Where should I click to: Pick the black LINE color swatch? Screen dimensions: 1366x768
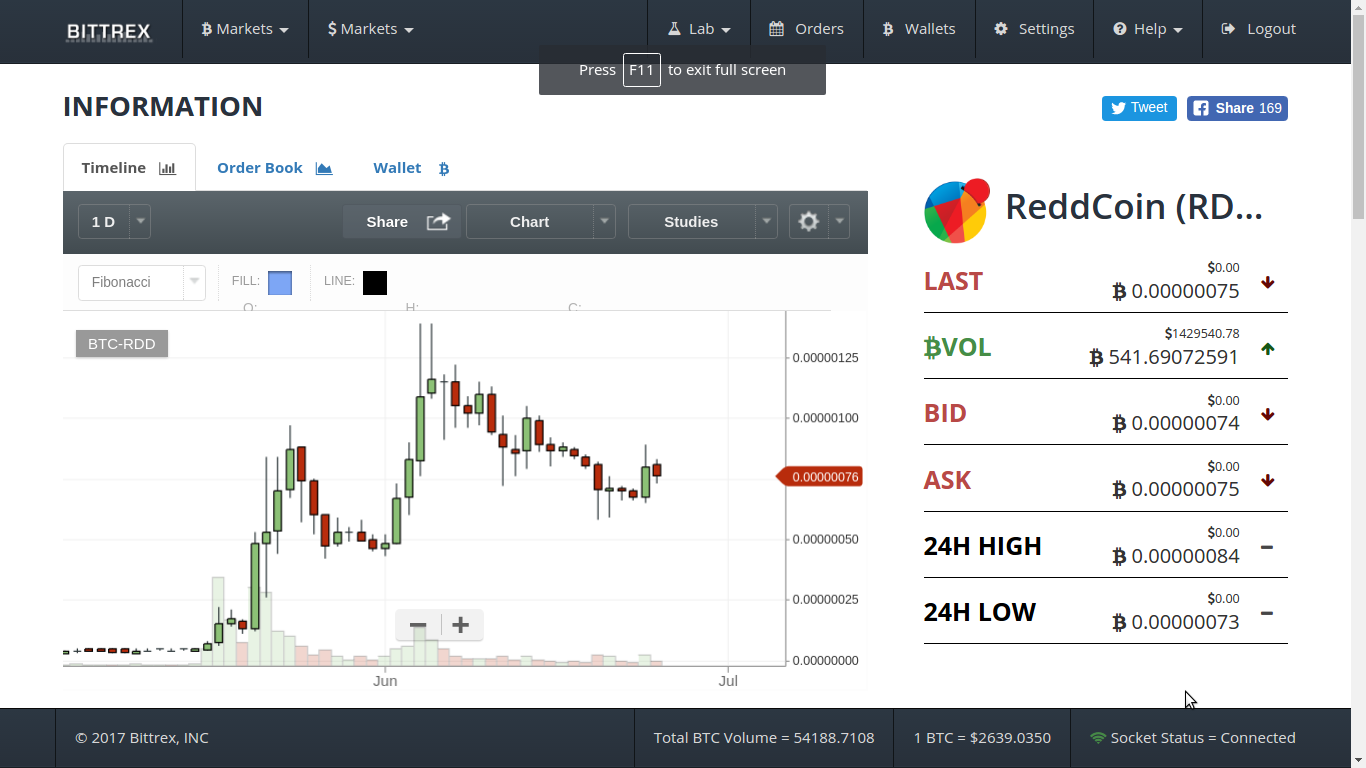point(375,283)
